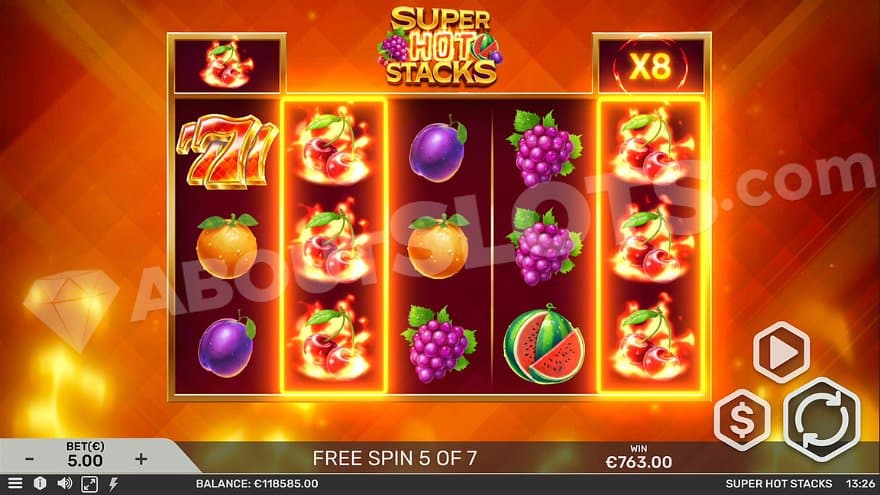Click the circular spin button
Viewport: 880px width, 495px height.
pos(822,420)
